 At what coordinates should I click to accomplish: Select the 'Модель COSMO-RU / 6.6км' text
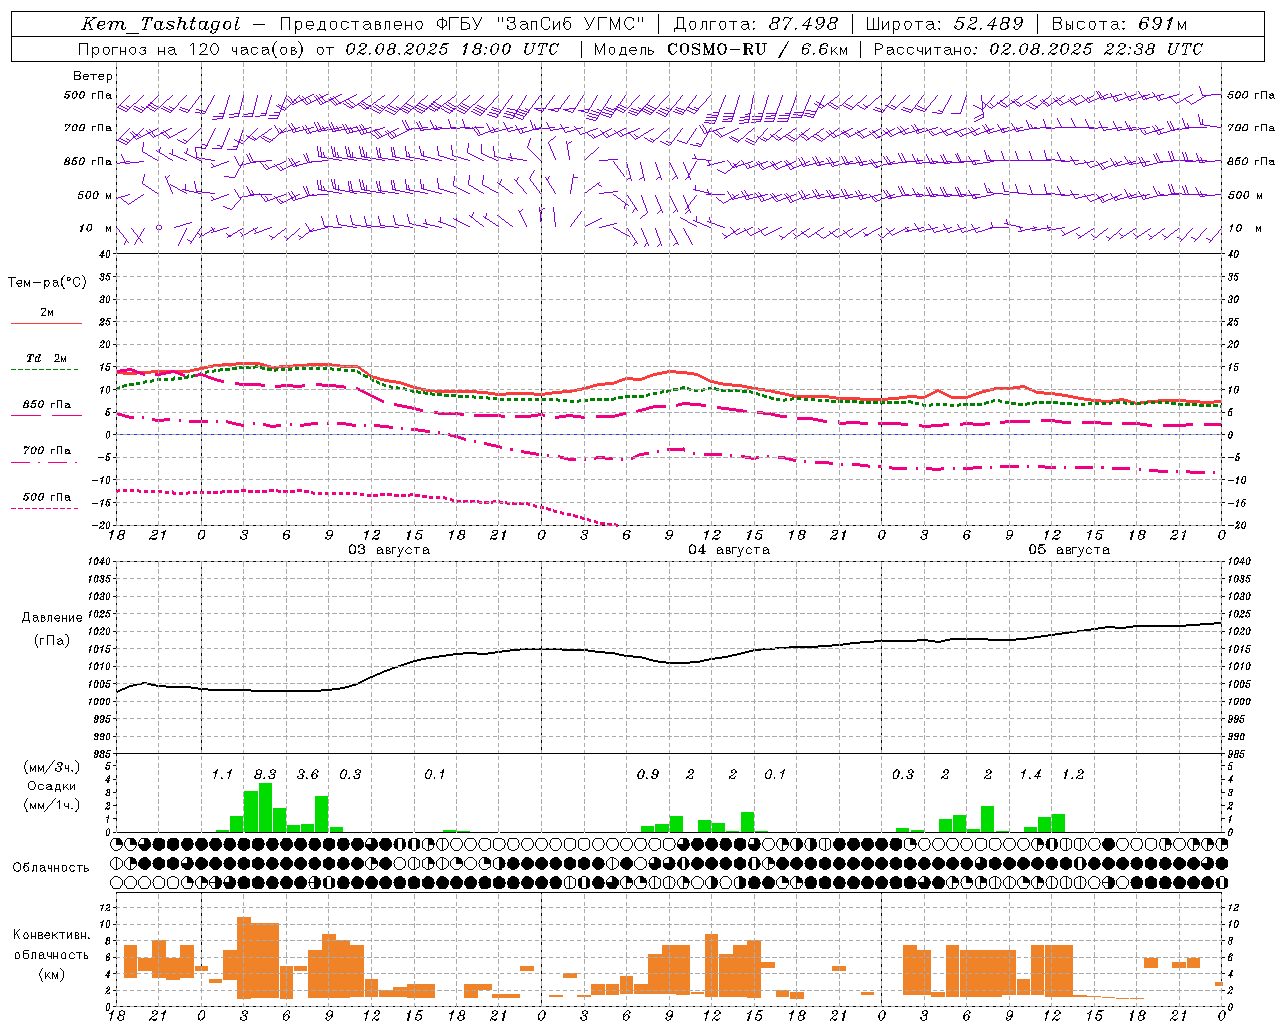[x=721, y=49]
